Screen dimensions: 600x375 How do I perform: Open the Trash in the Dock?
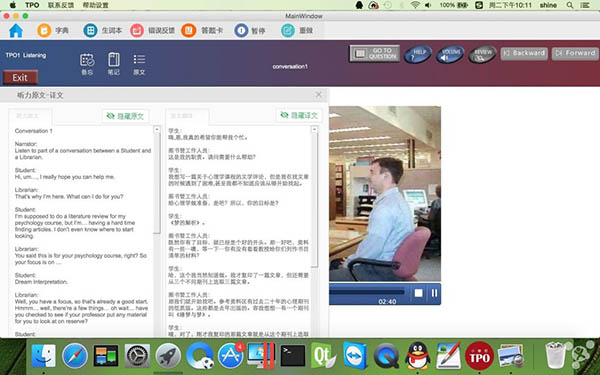[x=555, y=355]
